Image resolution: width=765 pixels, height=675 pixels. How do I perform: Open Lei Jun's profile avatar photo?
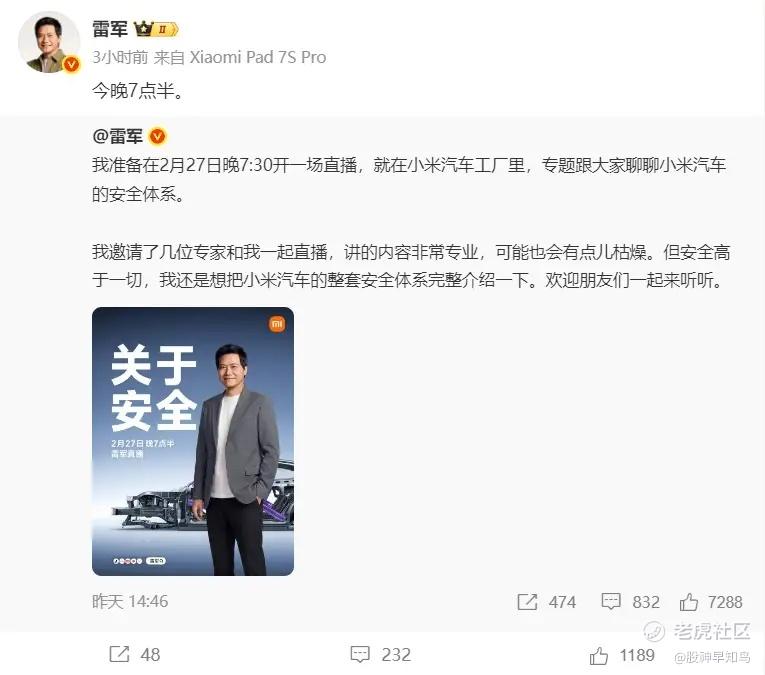pos(49,42)
